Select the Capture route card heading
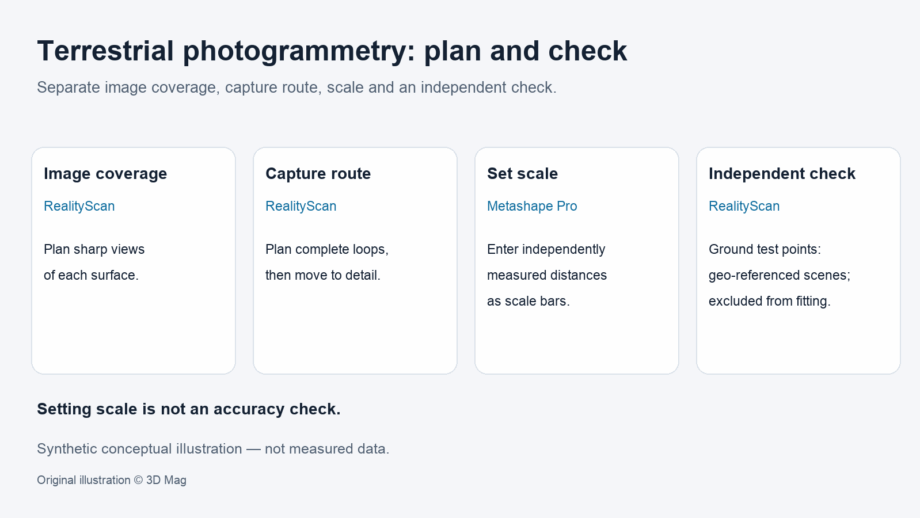The image size is (920, 518). click(318, 174)
